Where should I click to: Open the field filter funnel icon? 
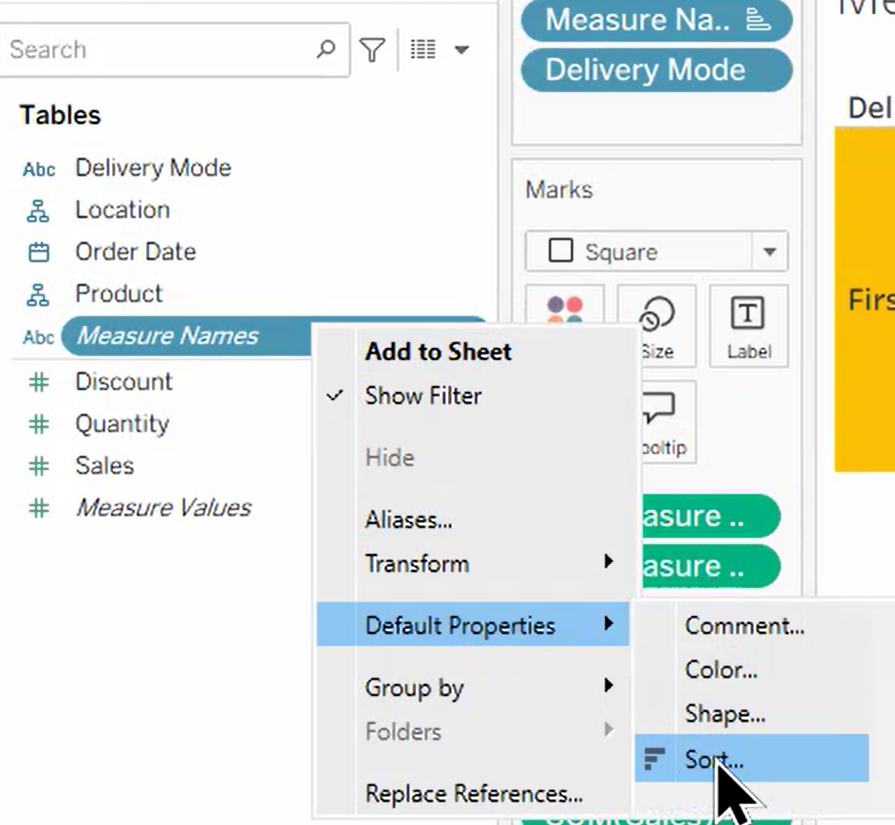pos(372,50)
